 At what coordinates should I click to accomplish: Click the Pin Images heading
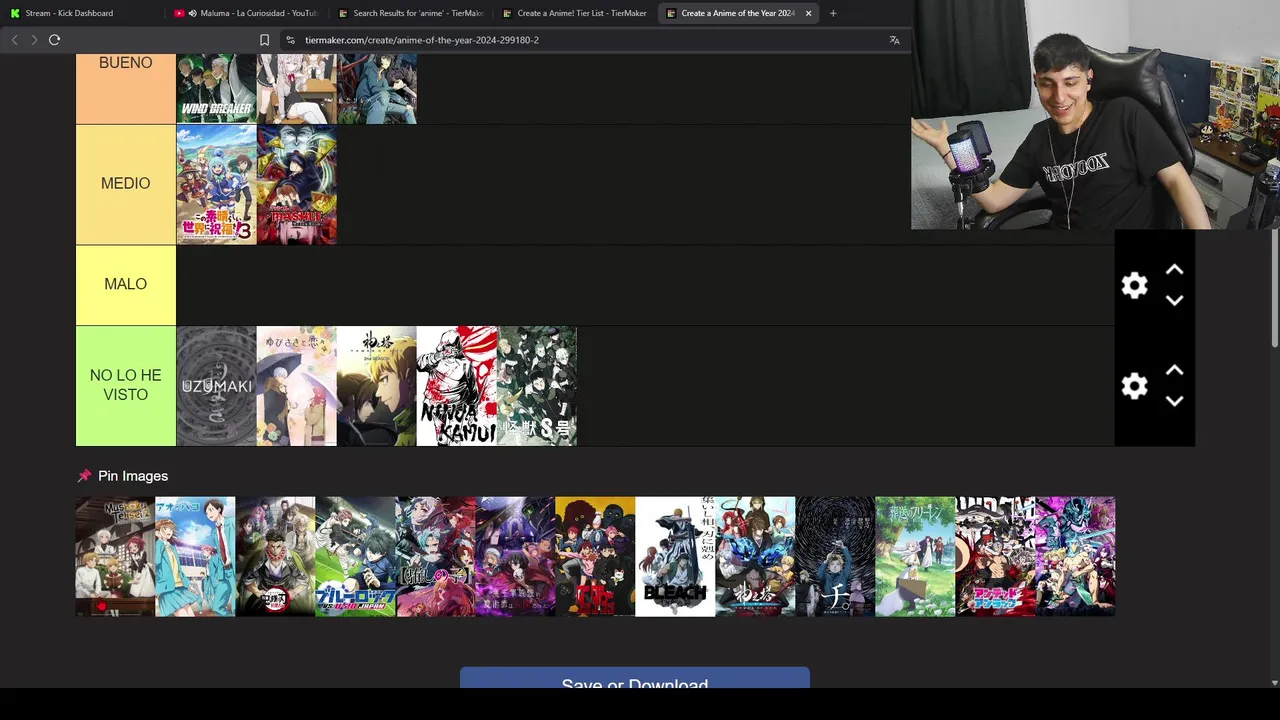pos(133,476)
